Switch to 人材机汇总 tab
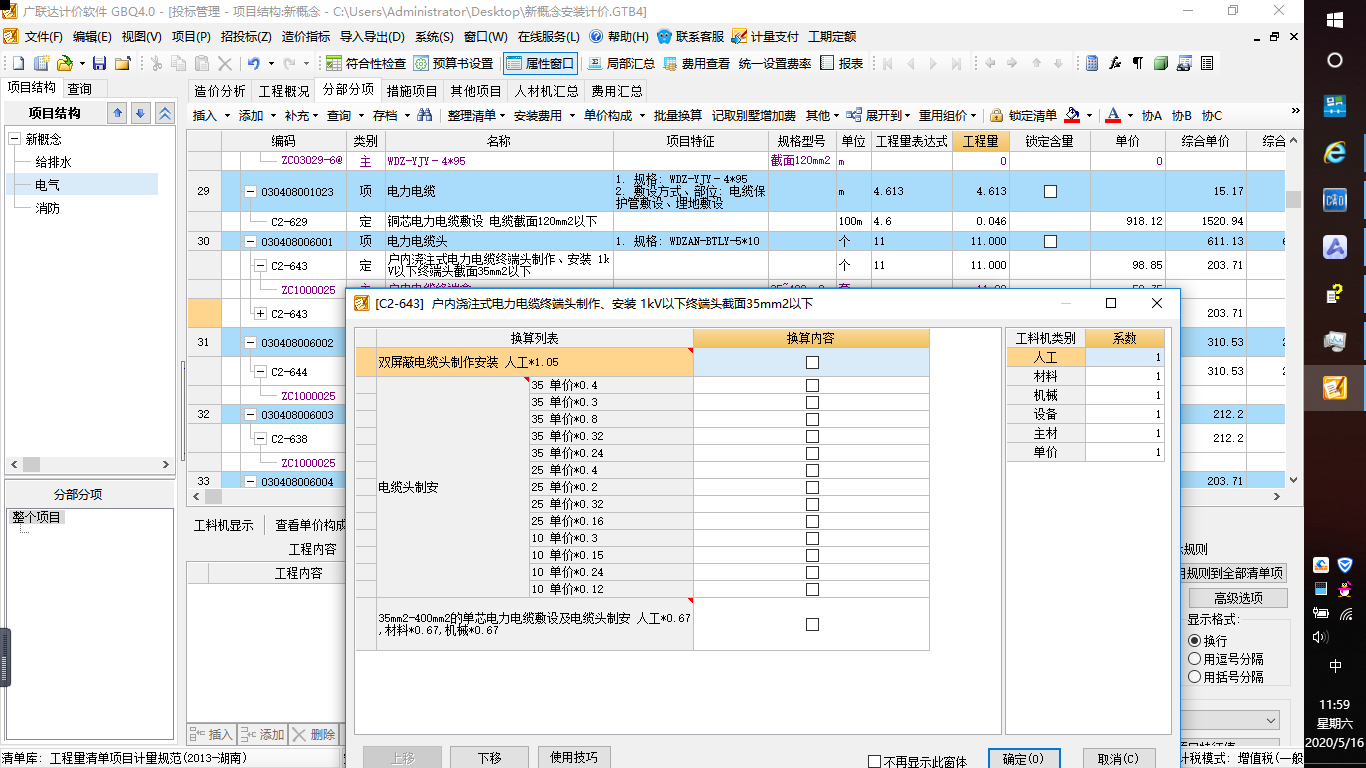 click(x=546, y=90)
